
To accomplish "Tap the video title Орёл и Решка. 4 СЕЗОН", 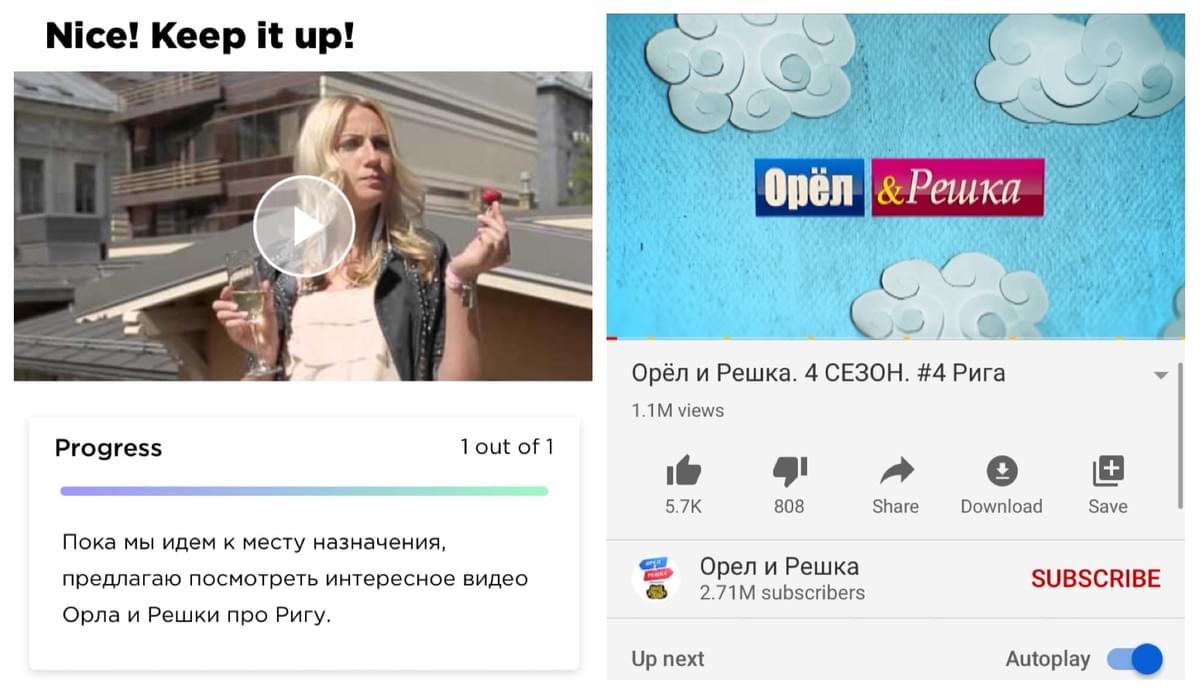I will (x=818, y=373).
